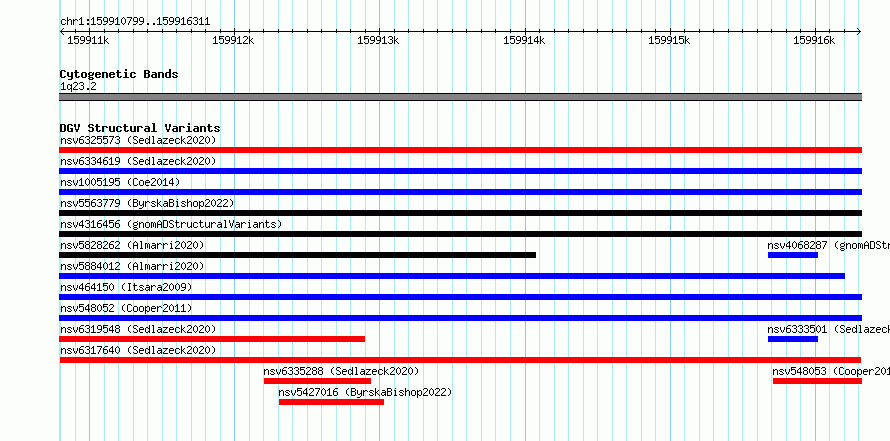Click the nsv6334619 (Sedlazeck2020) label
This screenshot has height=441, width=890.
(x=138, y=161)
